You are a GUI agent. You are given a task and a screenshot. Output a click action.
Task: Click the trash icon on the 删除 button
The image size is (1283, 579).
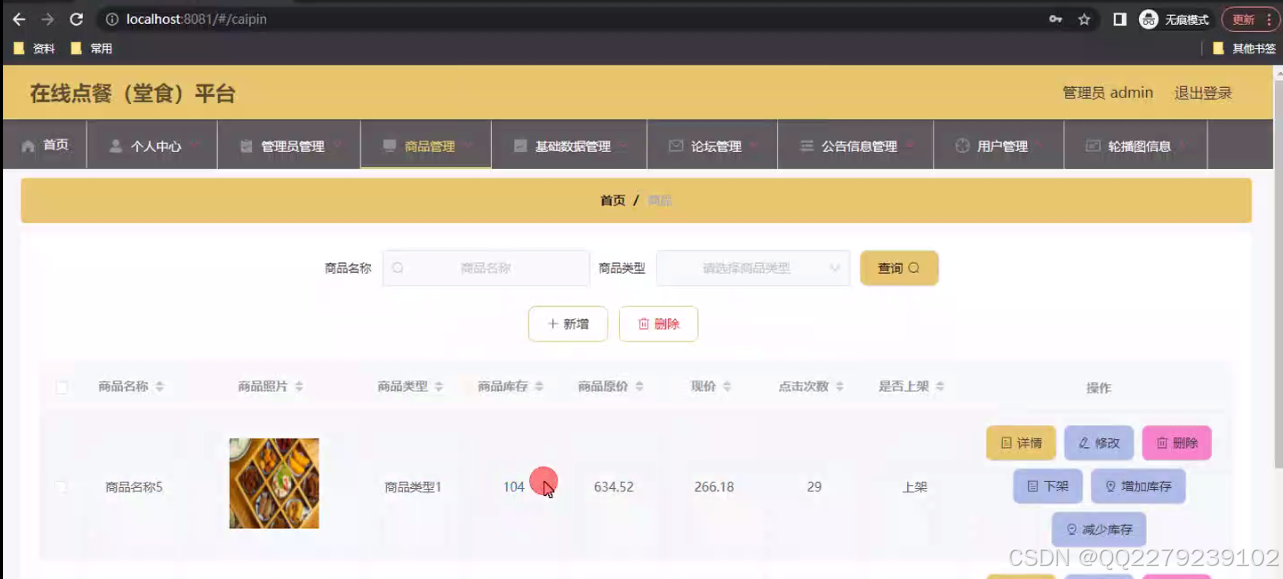[644, 323]
